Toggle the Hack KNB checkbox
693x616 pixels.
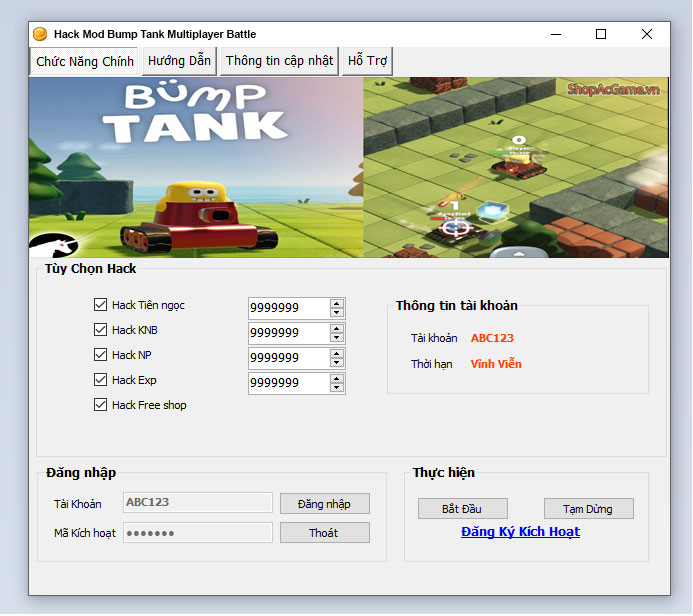coord(100,330)
